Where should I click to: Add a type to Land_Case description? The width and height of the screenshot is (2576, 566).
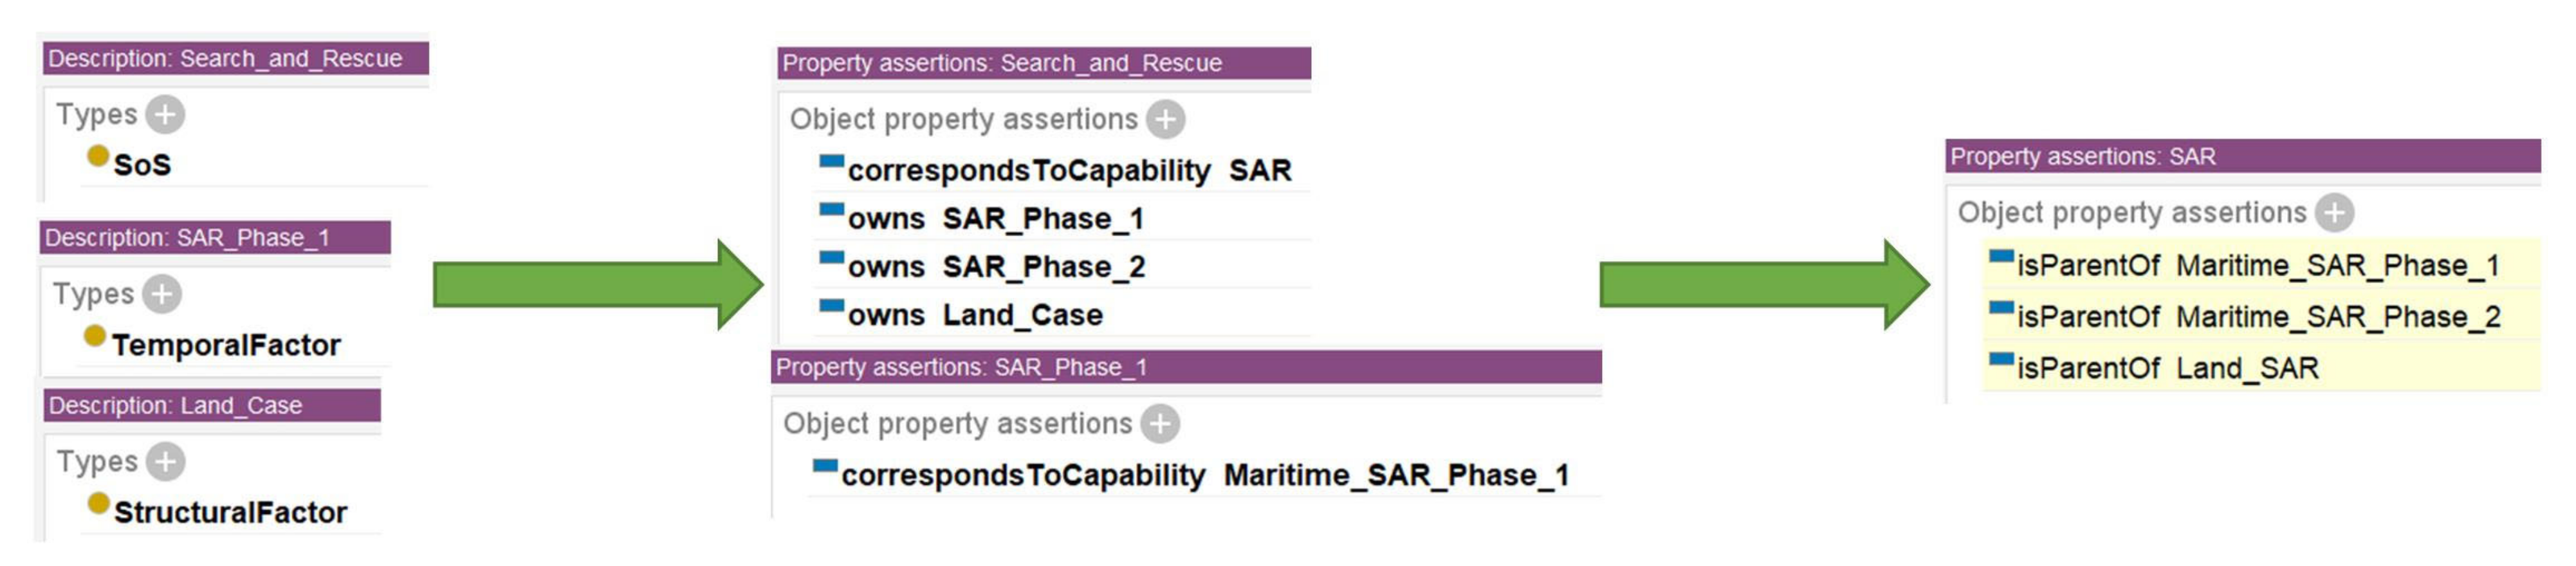click(x=165, y=461)
